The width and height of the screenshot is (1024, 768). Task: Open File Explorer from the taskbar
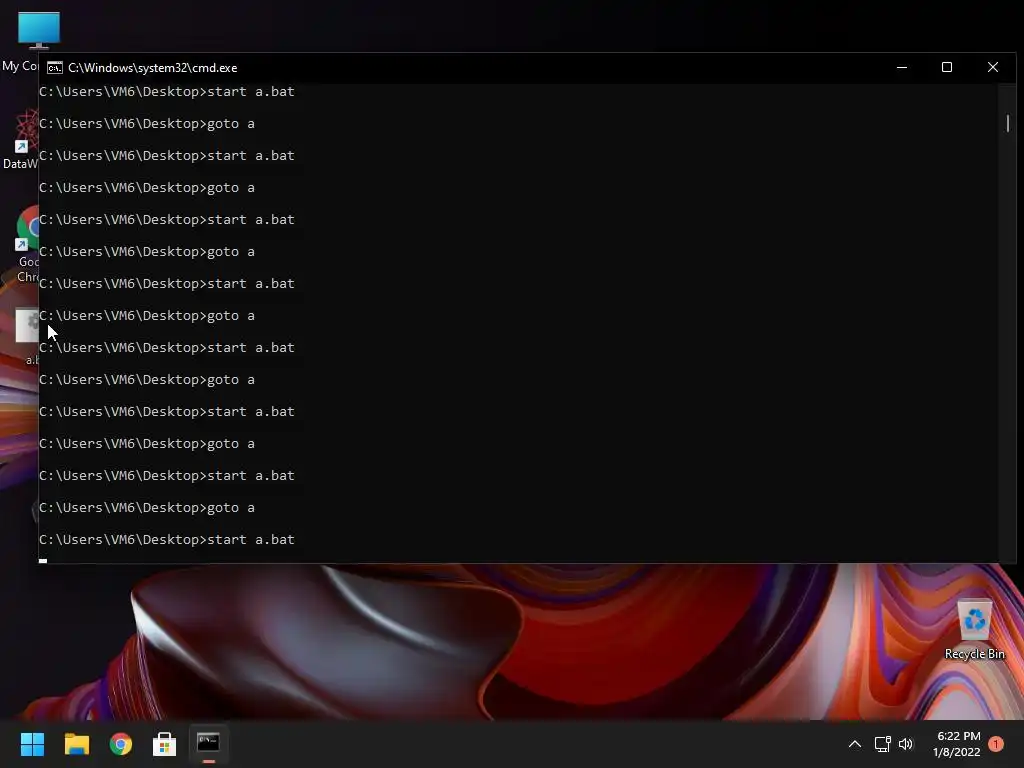76,744
